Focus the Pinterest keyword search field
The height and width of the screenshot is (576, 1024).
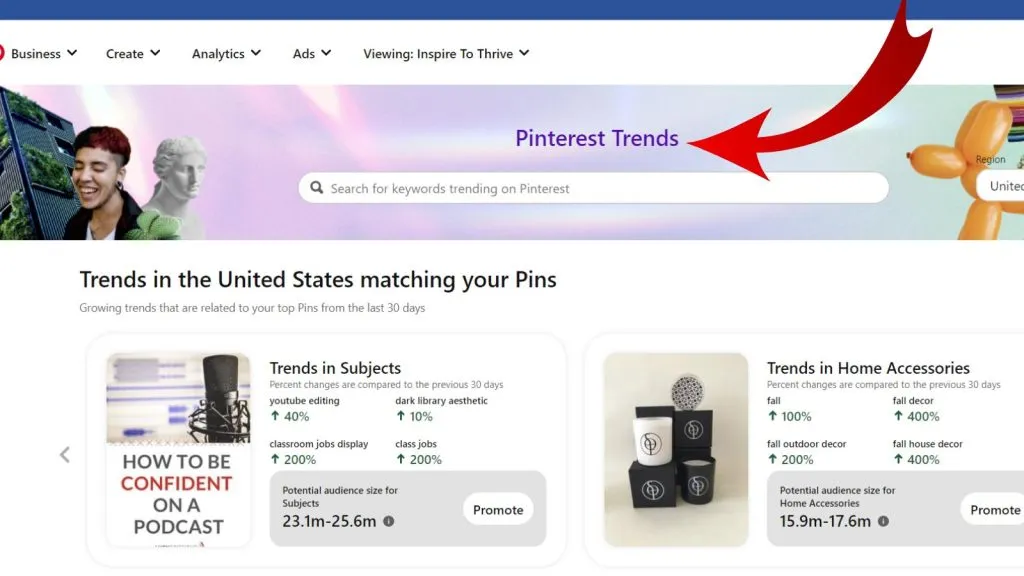click(x=593, y=188)
